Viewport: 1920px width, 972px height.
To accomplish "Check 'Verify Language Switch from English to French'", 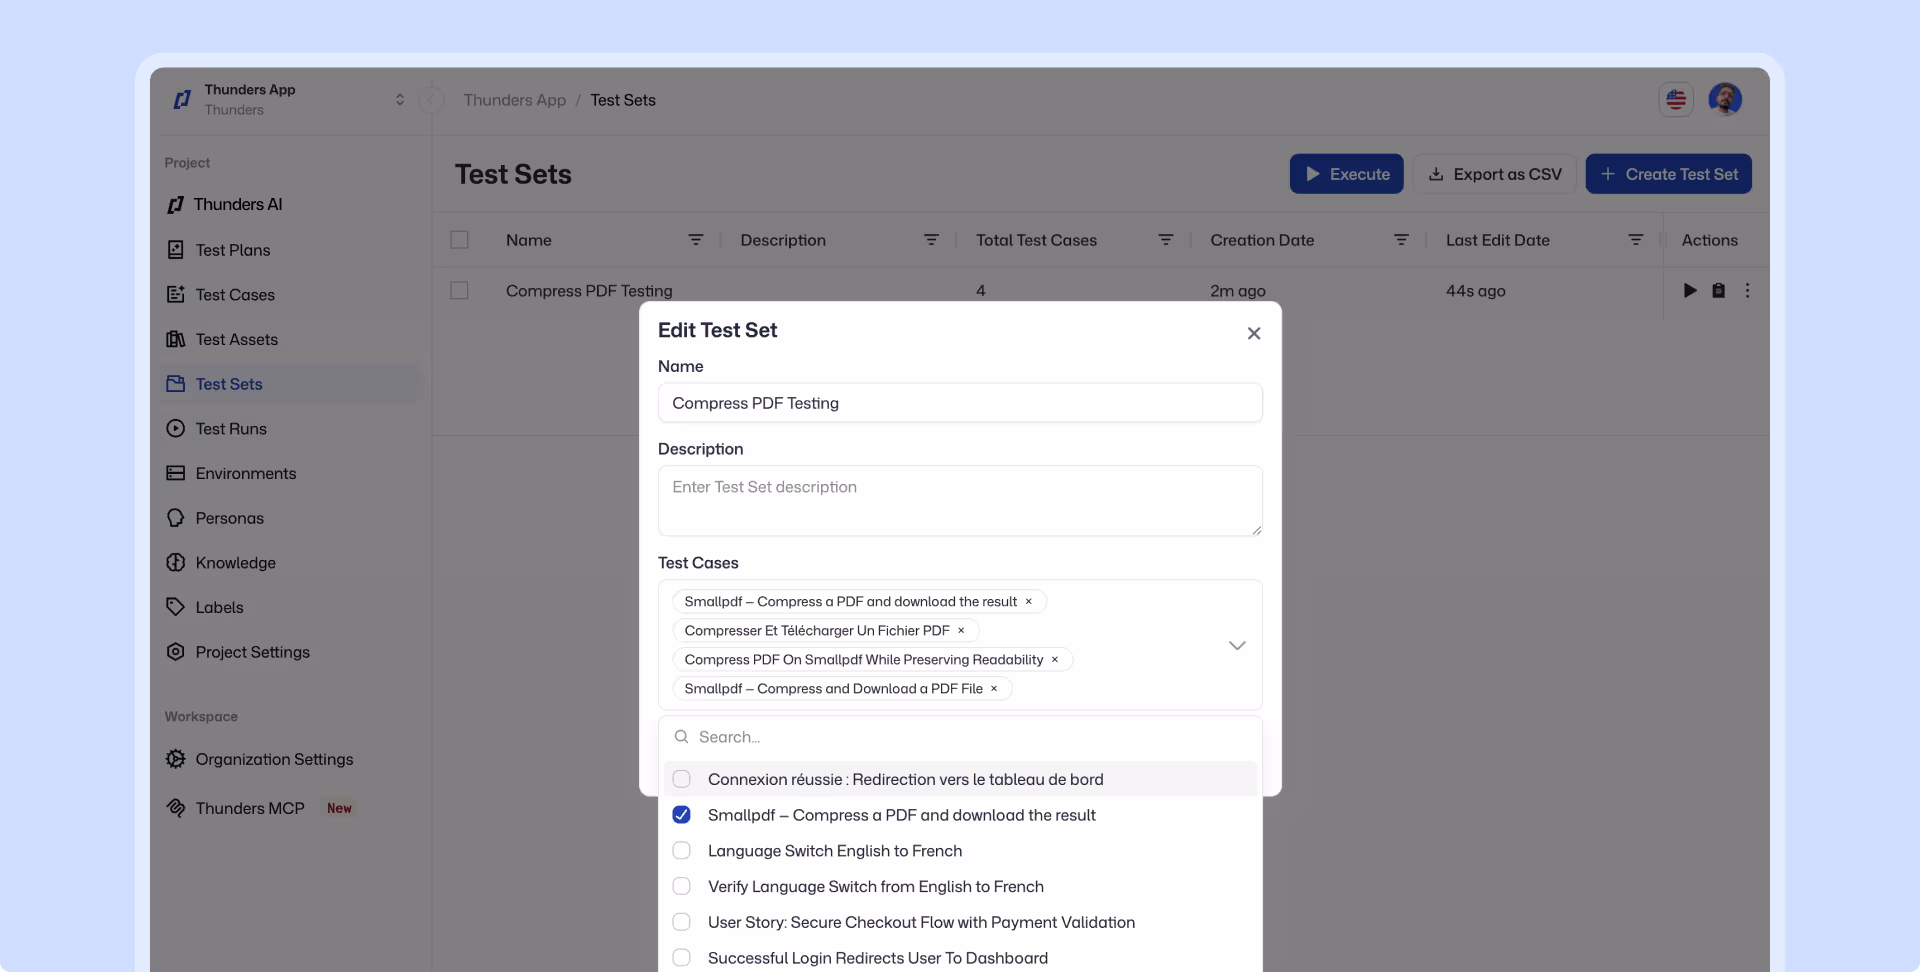I will (x=681, y=887).
